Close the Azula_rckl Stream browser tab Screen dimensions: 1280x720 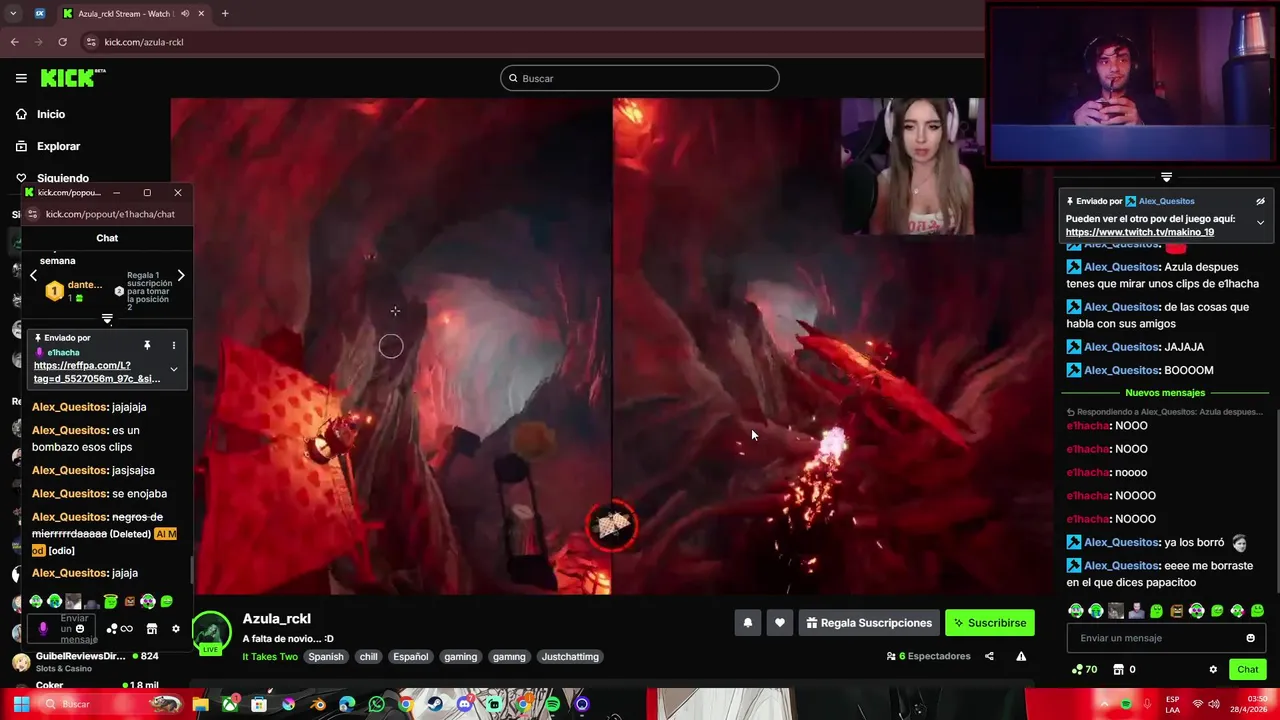coord(201,13)
